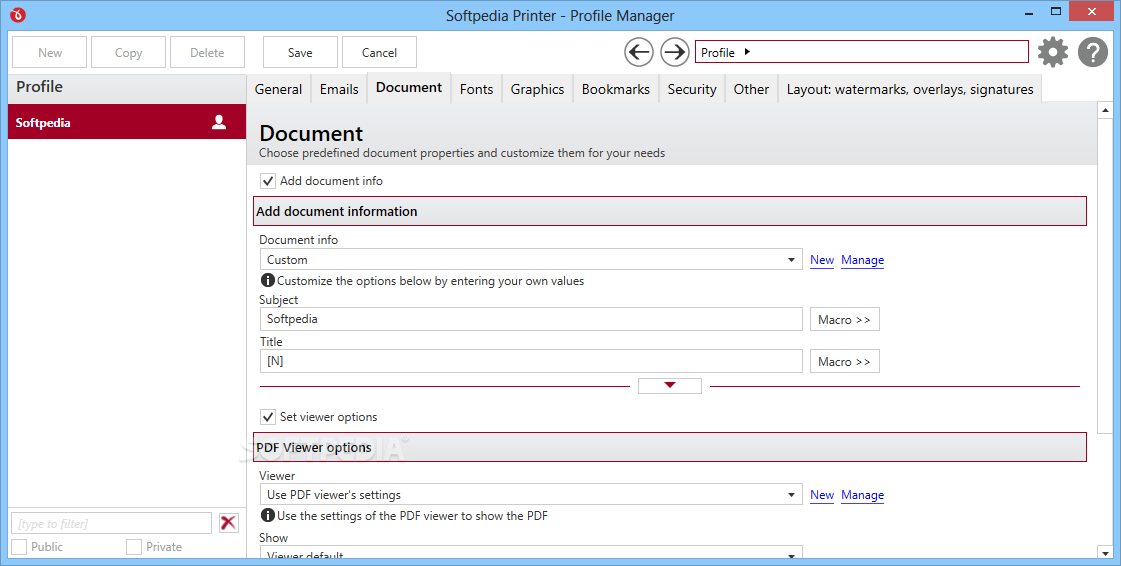Screen dimensions: 1121x566
Task: Click Manage link beside Viewer dropdown
Action: [862, 495]
